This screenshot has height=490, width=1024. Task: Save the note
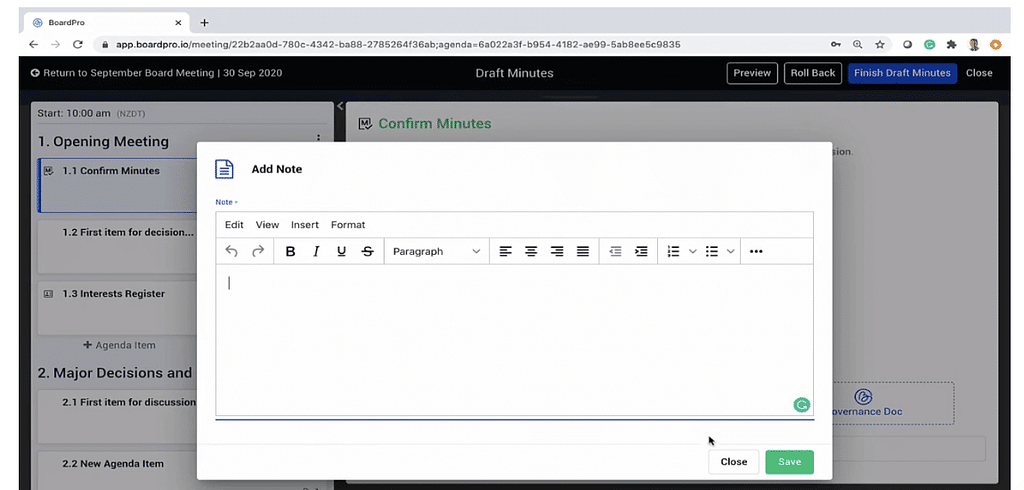(789, 462)
